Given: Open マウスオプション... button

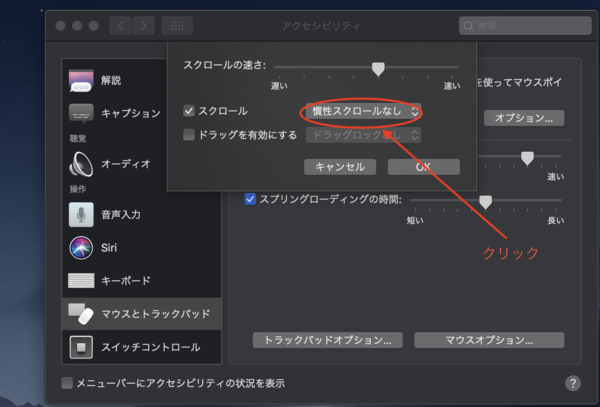Looking at the screenshot, I should (x=489, y=340).
